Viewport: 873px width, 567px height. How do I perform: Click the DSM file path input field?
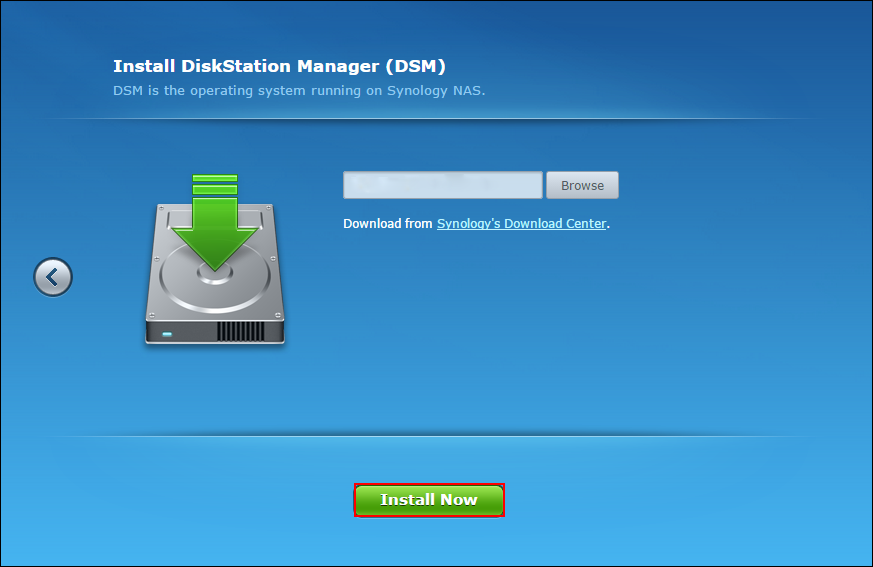(x=443, y=185)
